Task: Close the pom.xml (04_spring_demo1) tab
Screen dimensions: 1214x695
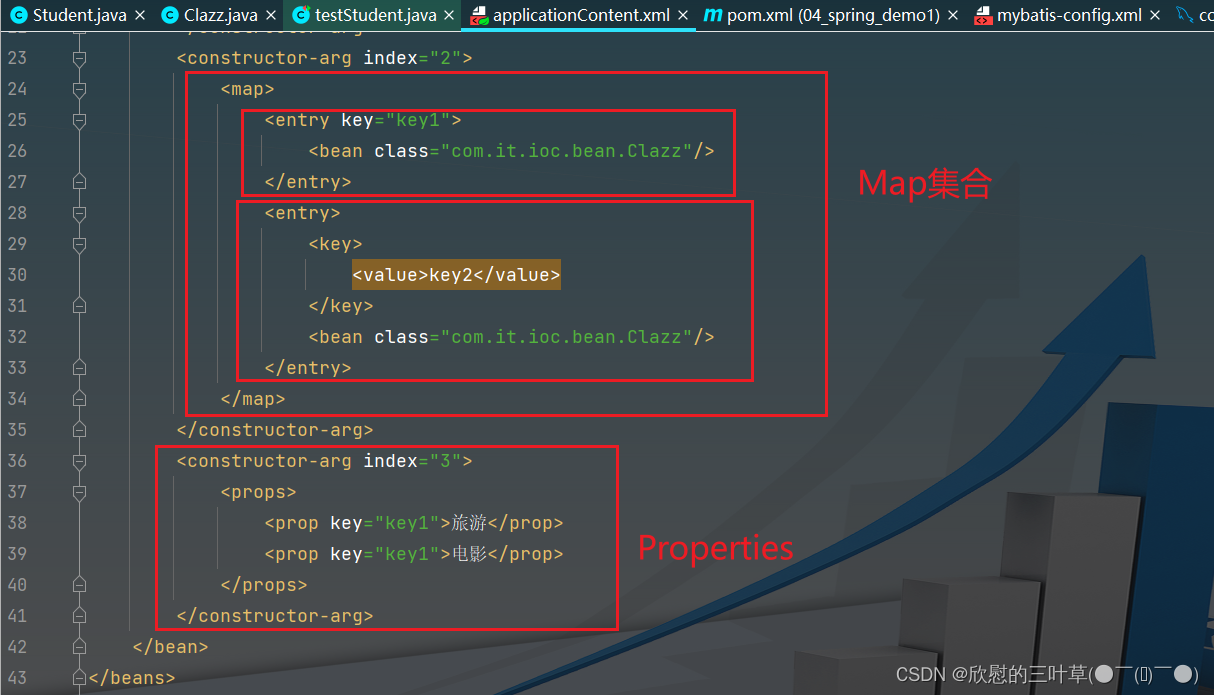Action: point(952,16)
